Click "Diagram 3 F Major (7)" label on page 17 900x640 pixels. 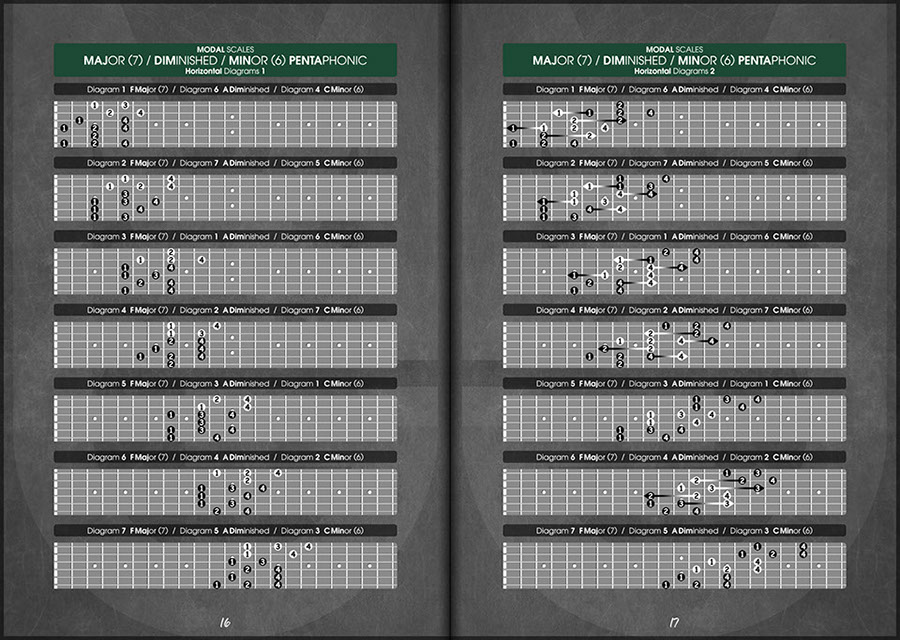pyautogui.click(x=577, y=236)
